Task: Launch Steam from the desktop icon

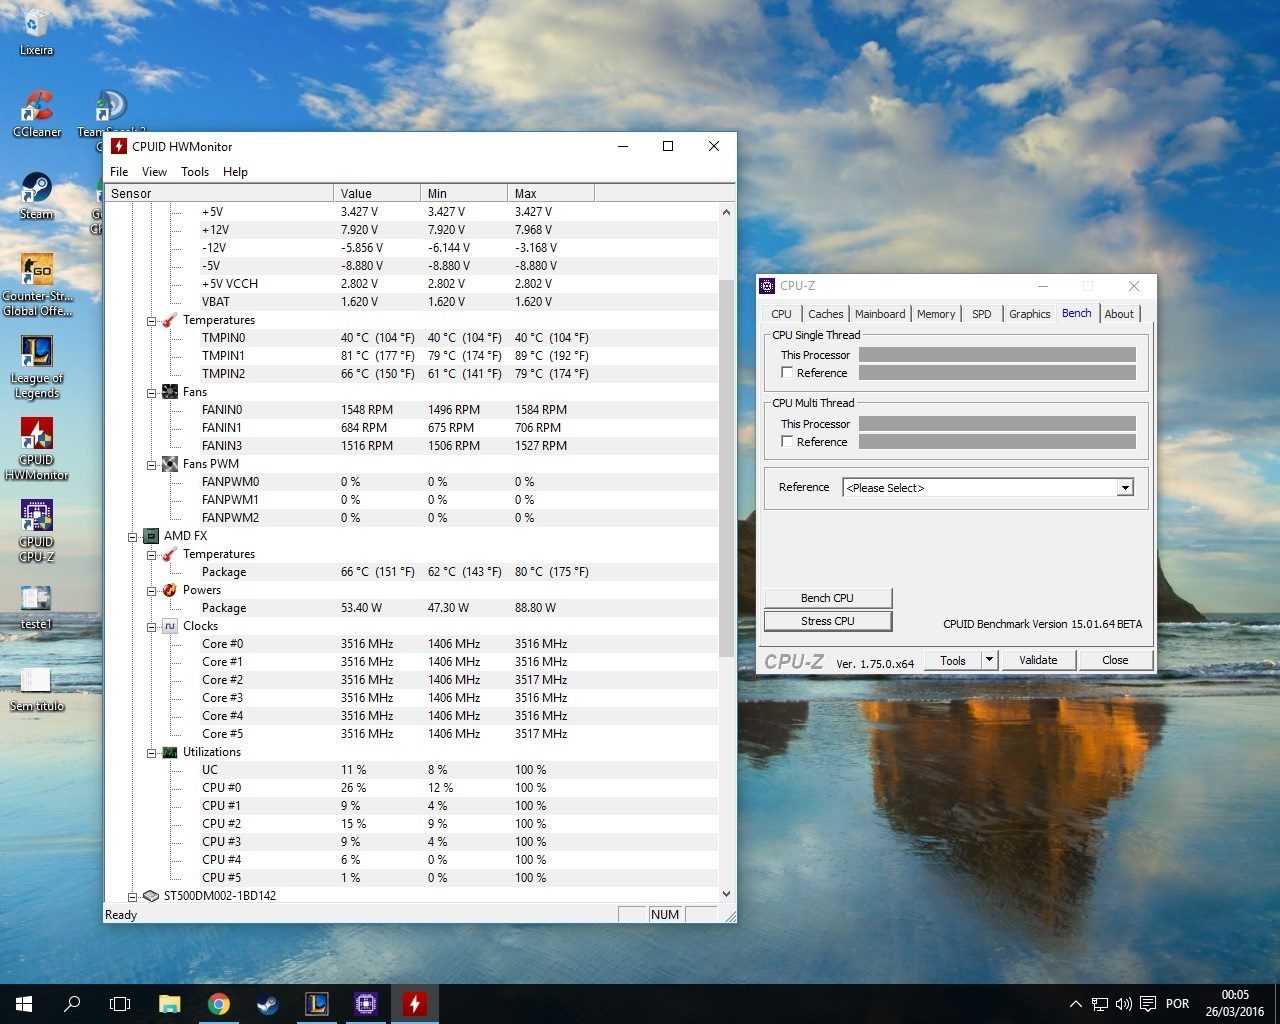Action: tap(37, 196)
